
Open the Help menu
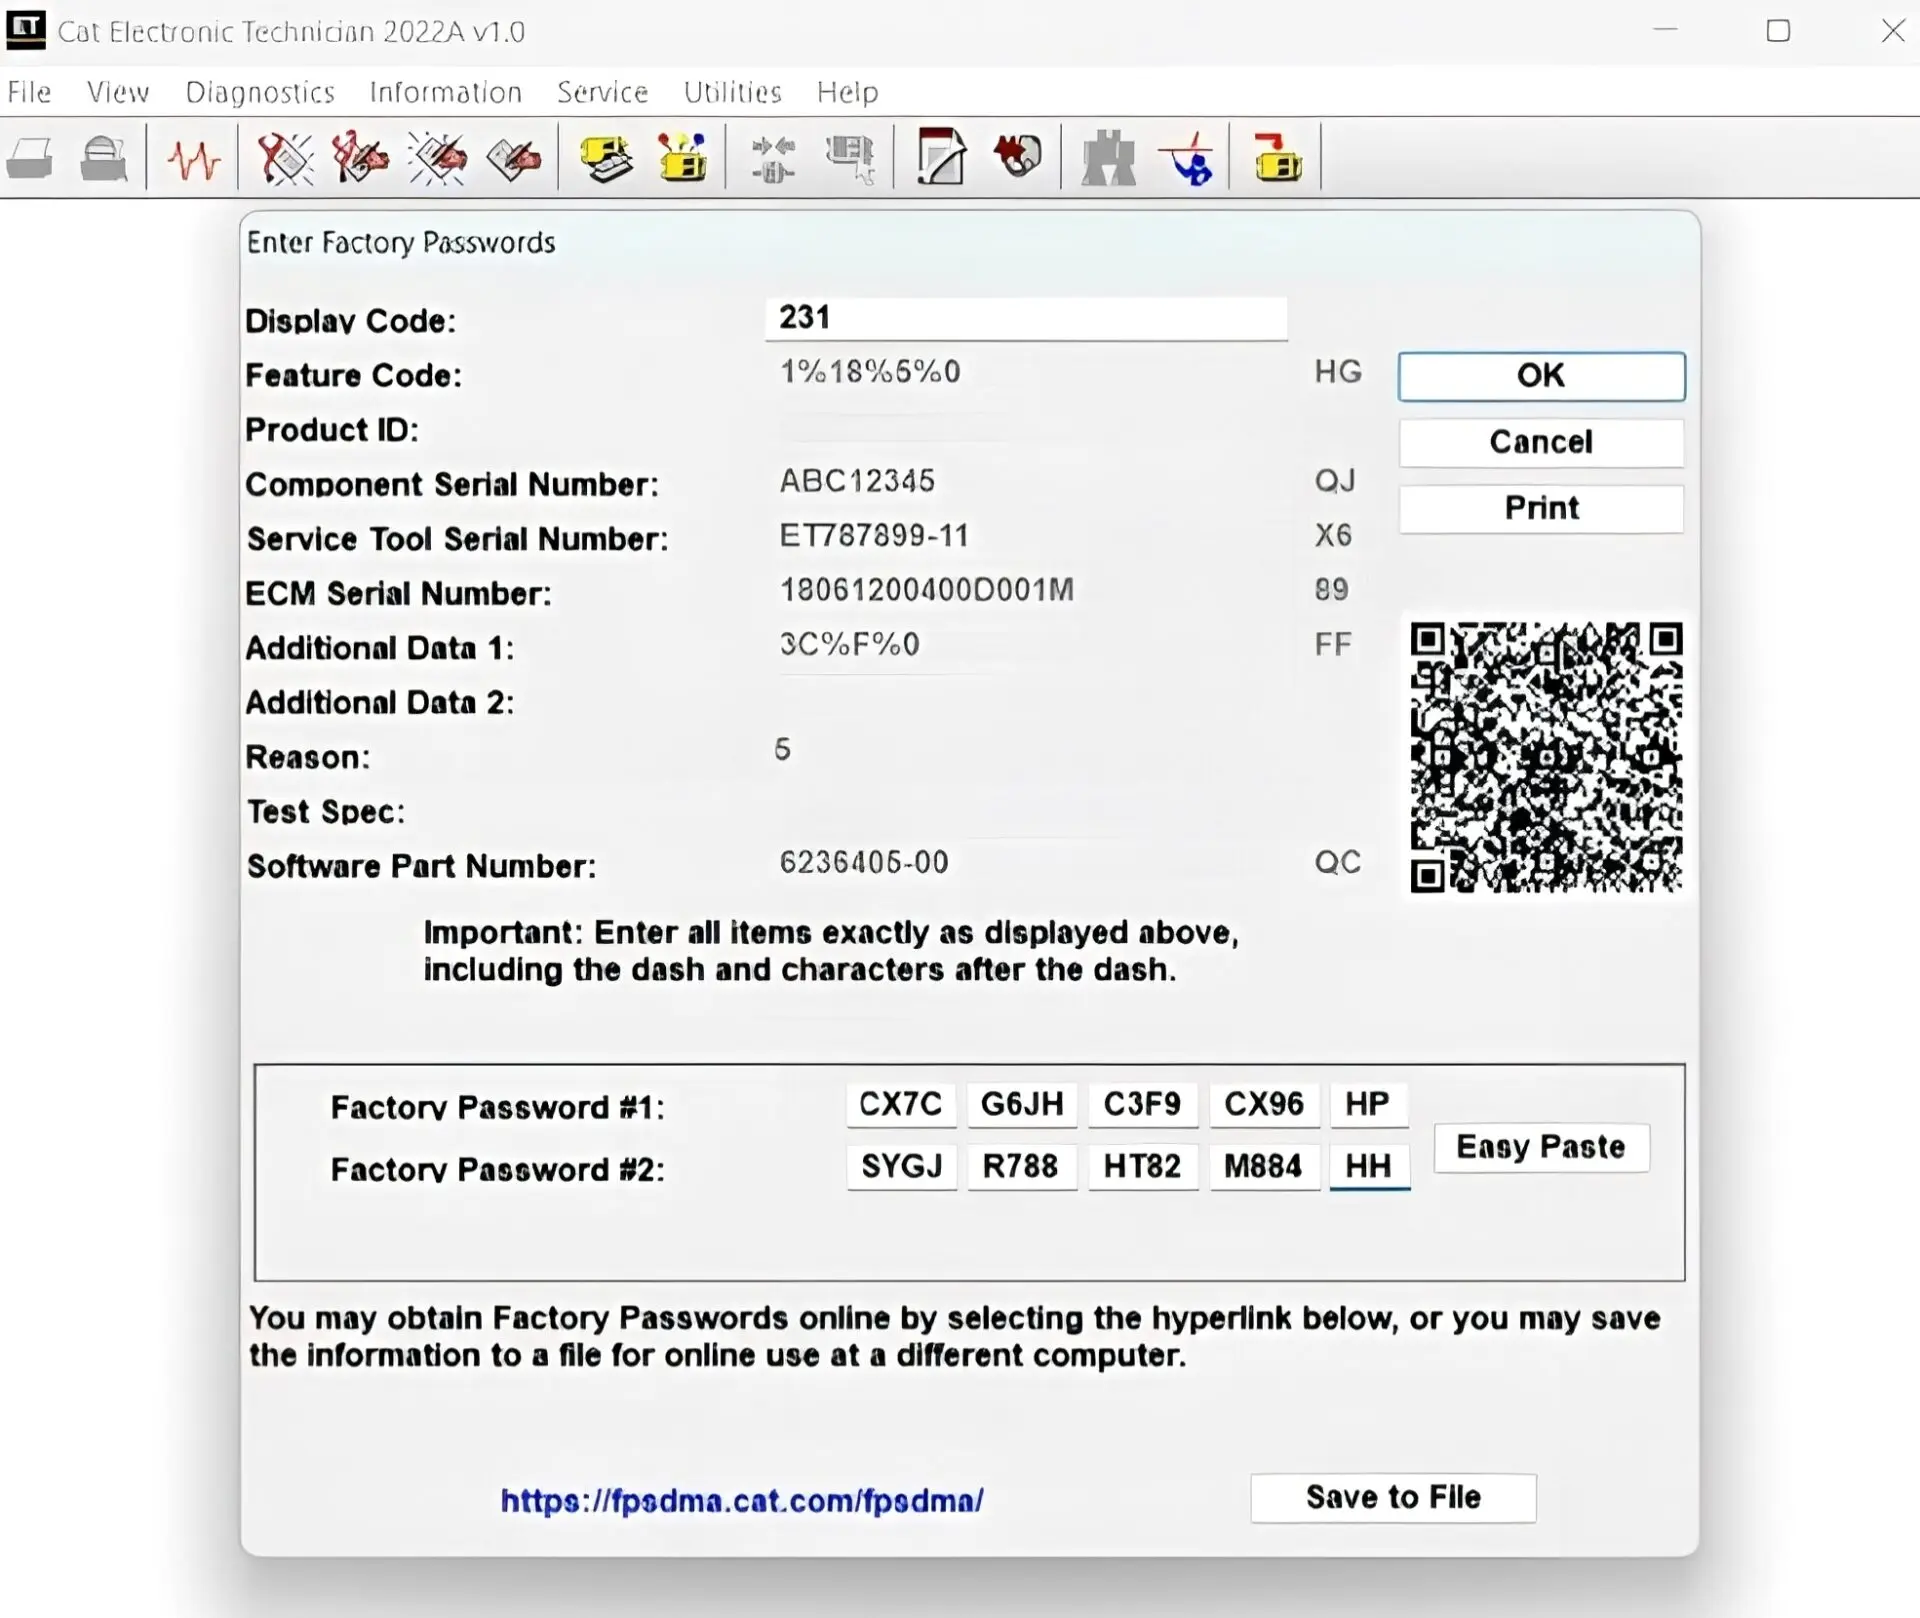[848, 92]
